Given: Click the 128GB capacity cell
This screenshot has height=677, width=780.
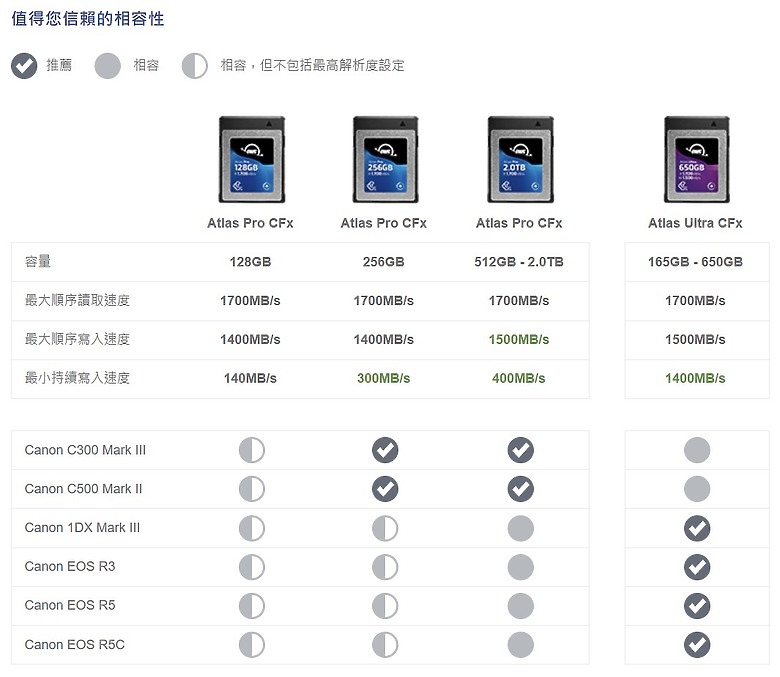Looking at the screenshot, I should click(250, 262).
